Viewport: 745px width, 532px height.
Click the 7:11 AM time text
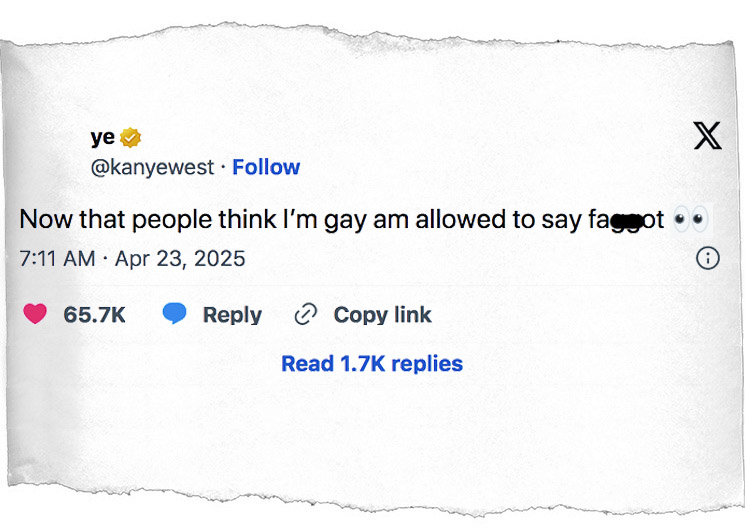tap(58, 258)
